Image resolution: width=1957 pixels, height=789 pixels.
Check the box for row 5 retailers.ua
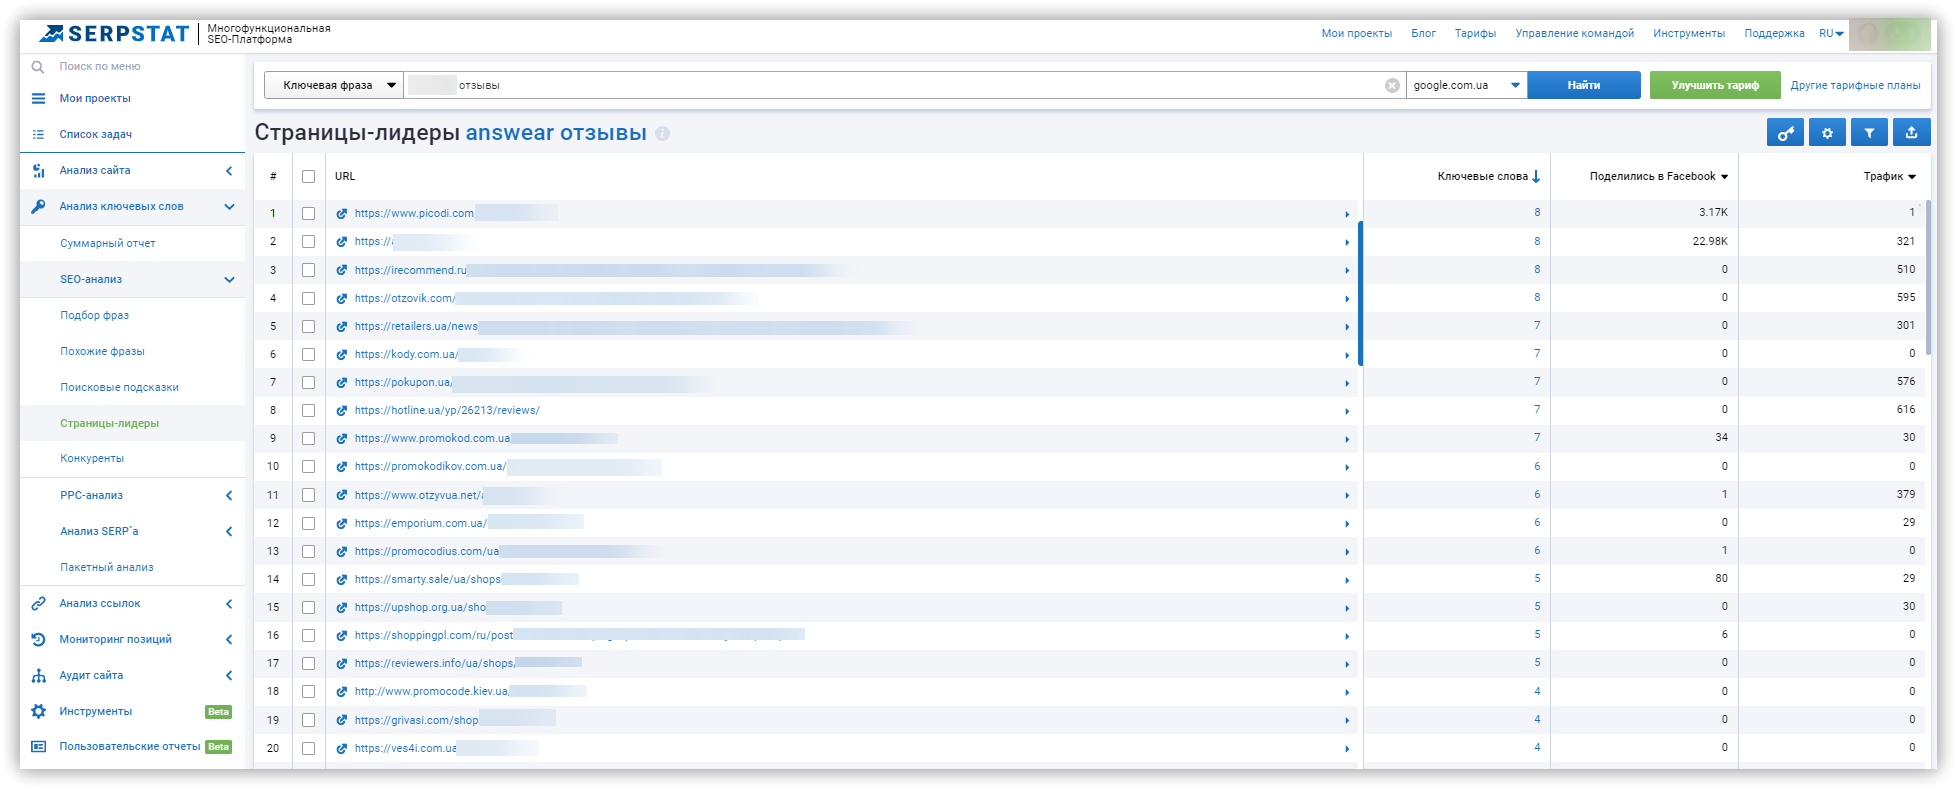click(308, 327)
